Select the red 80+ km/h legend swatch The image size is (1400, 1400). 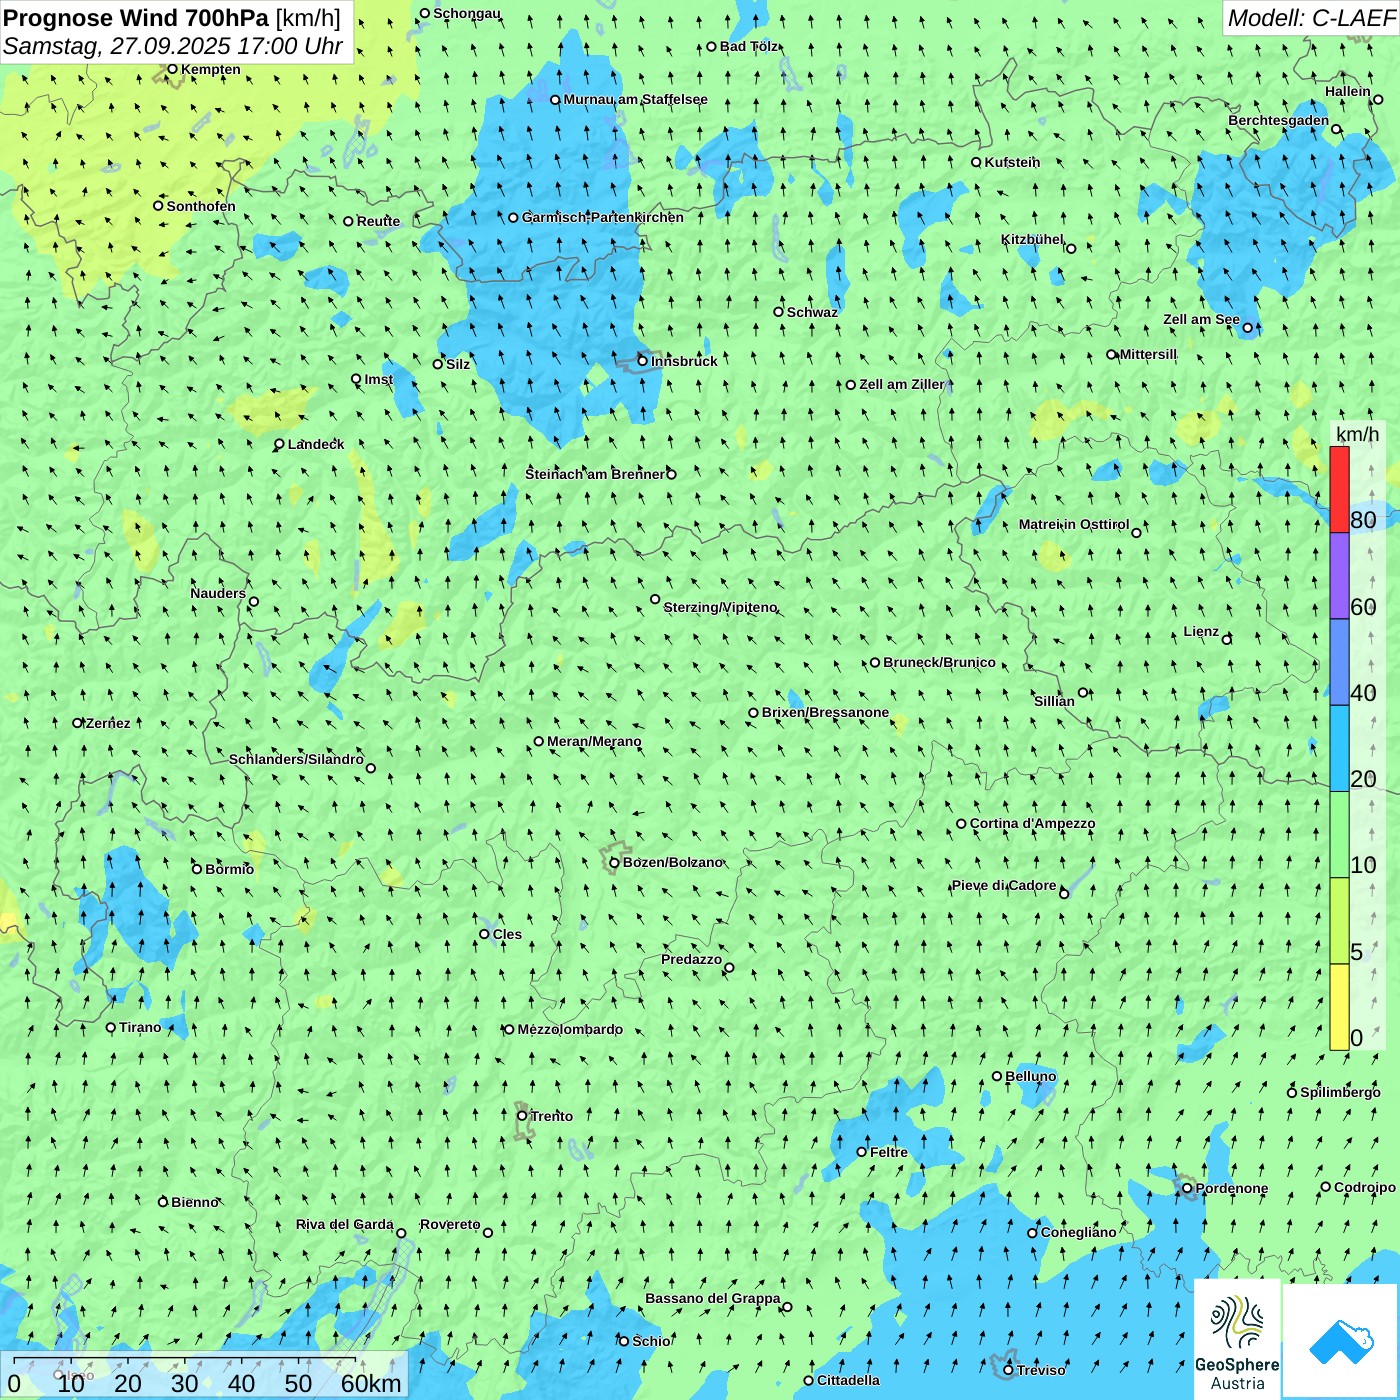[1339, 489]
